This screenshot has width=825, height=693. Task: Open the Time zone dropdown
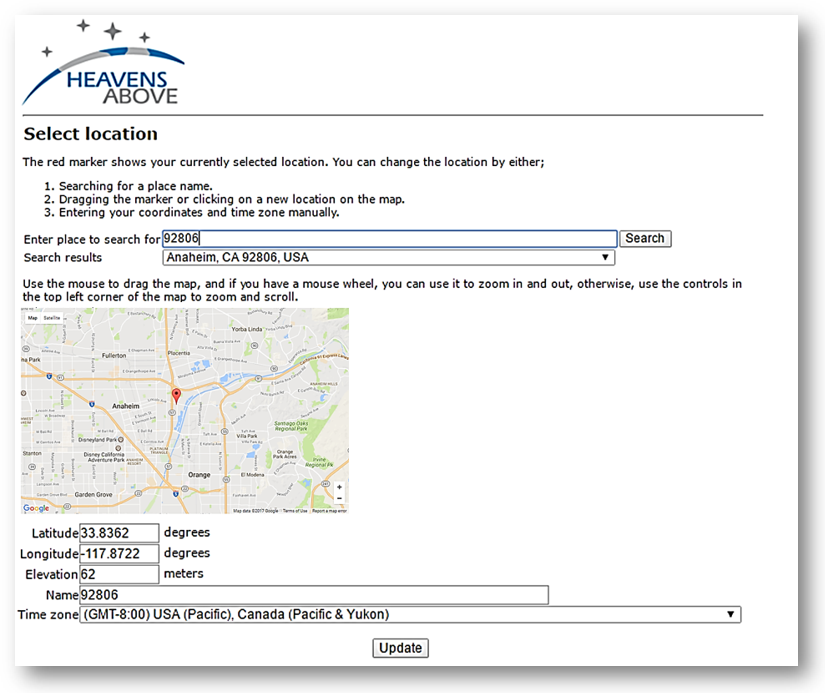tap(410, 615)
